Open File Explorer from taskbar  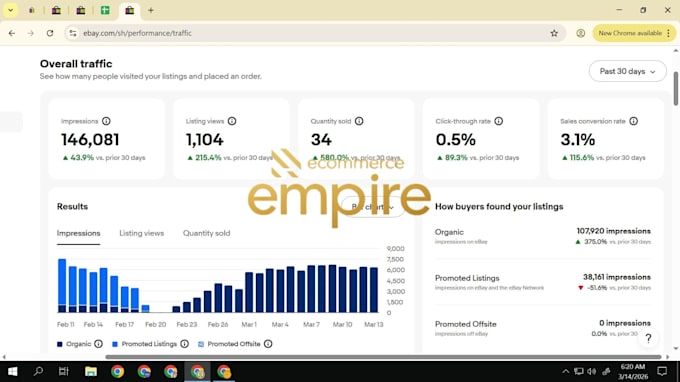pos(91,372)
